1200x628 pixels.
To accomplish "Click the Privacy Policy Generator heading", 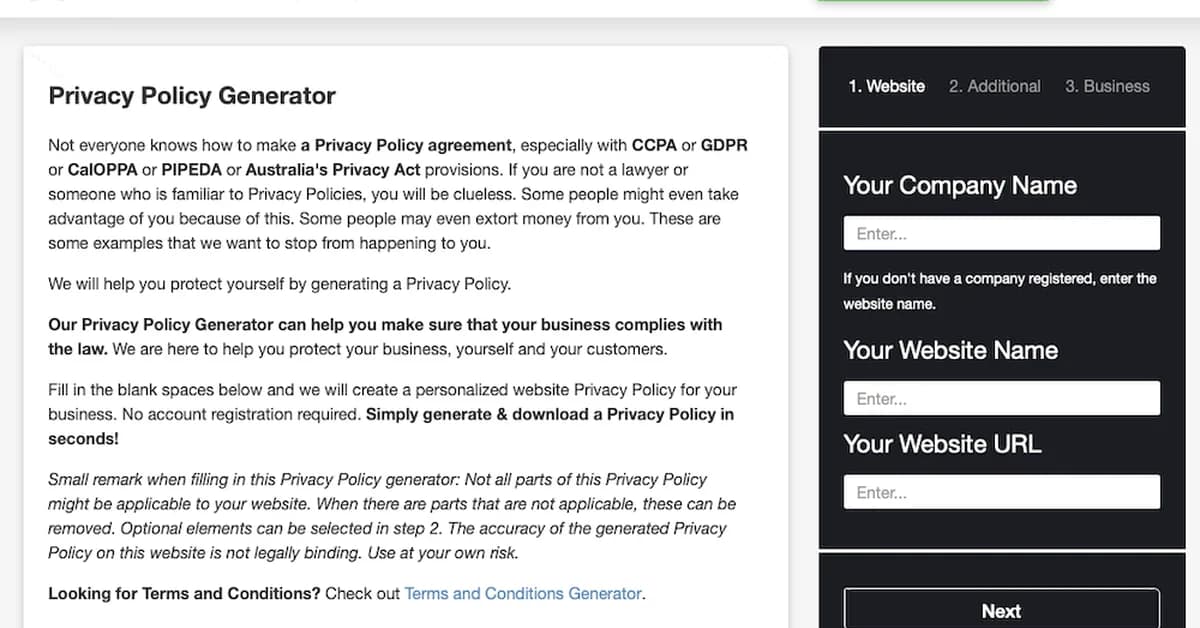I will pos(191,95).
